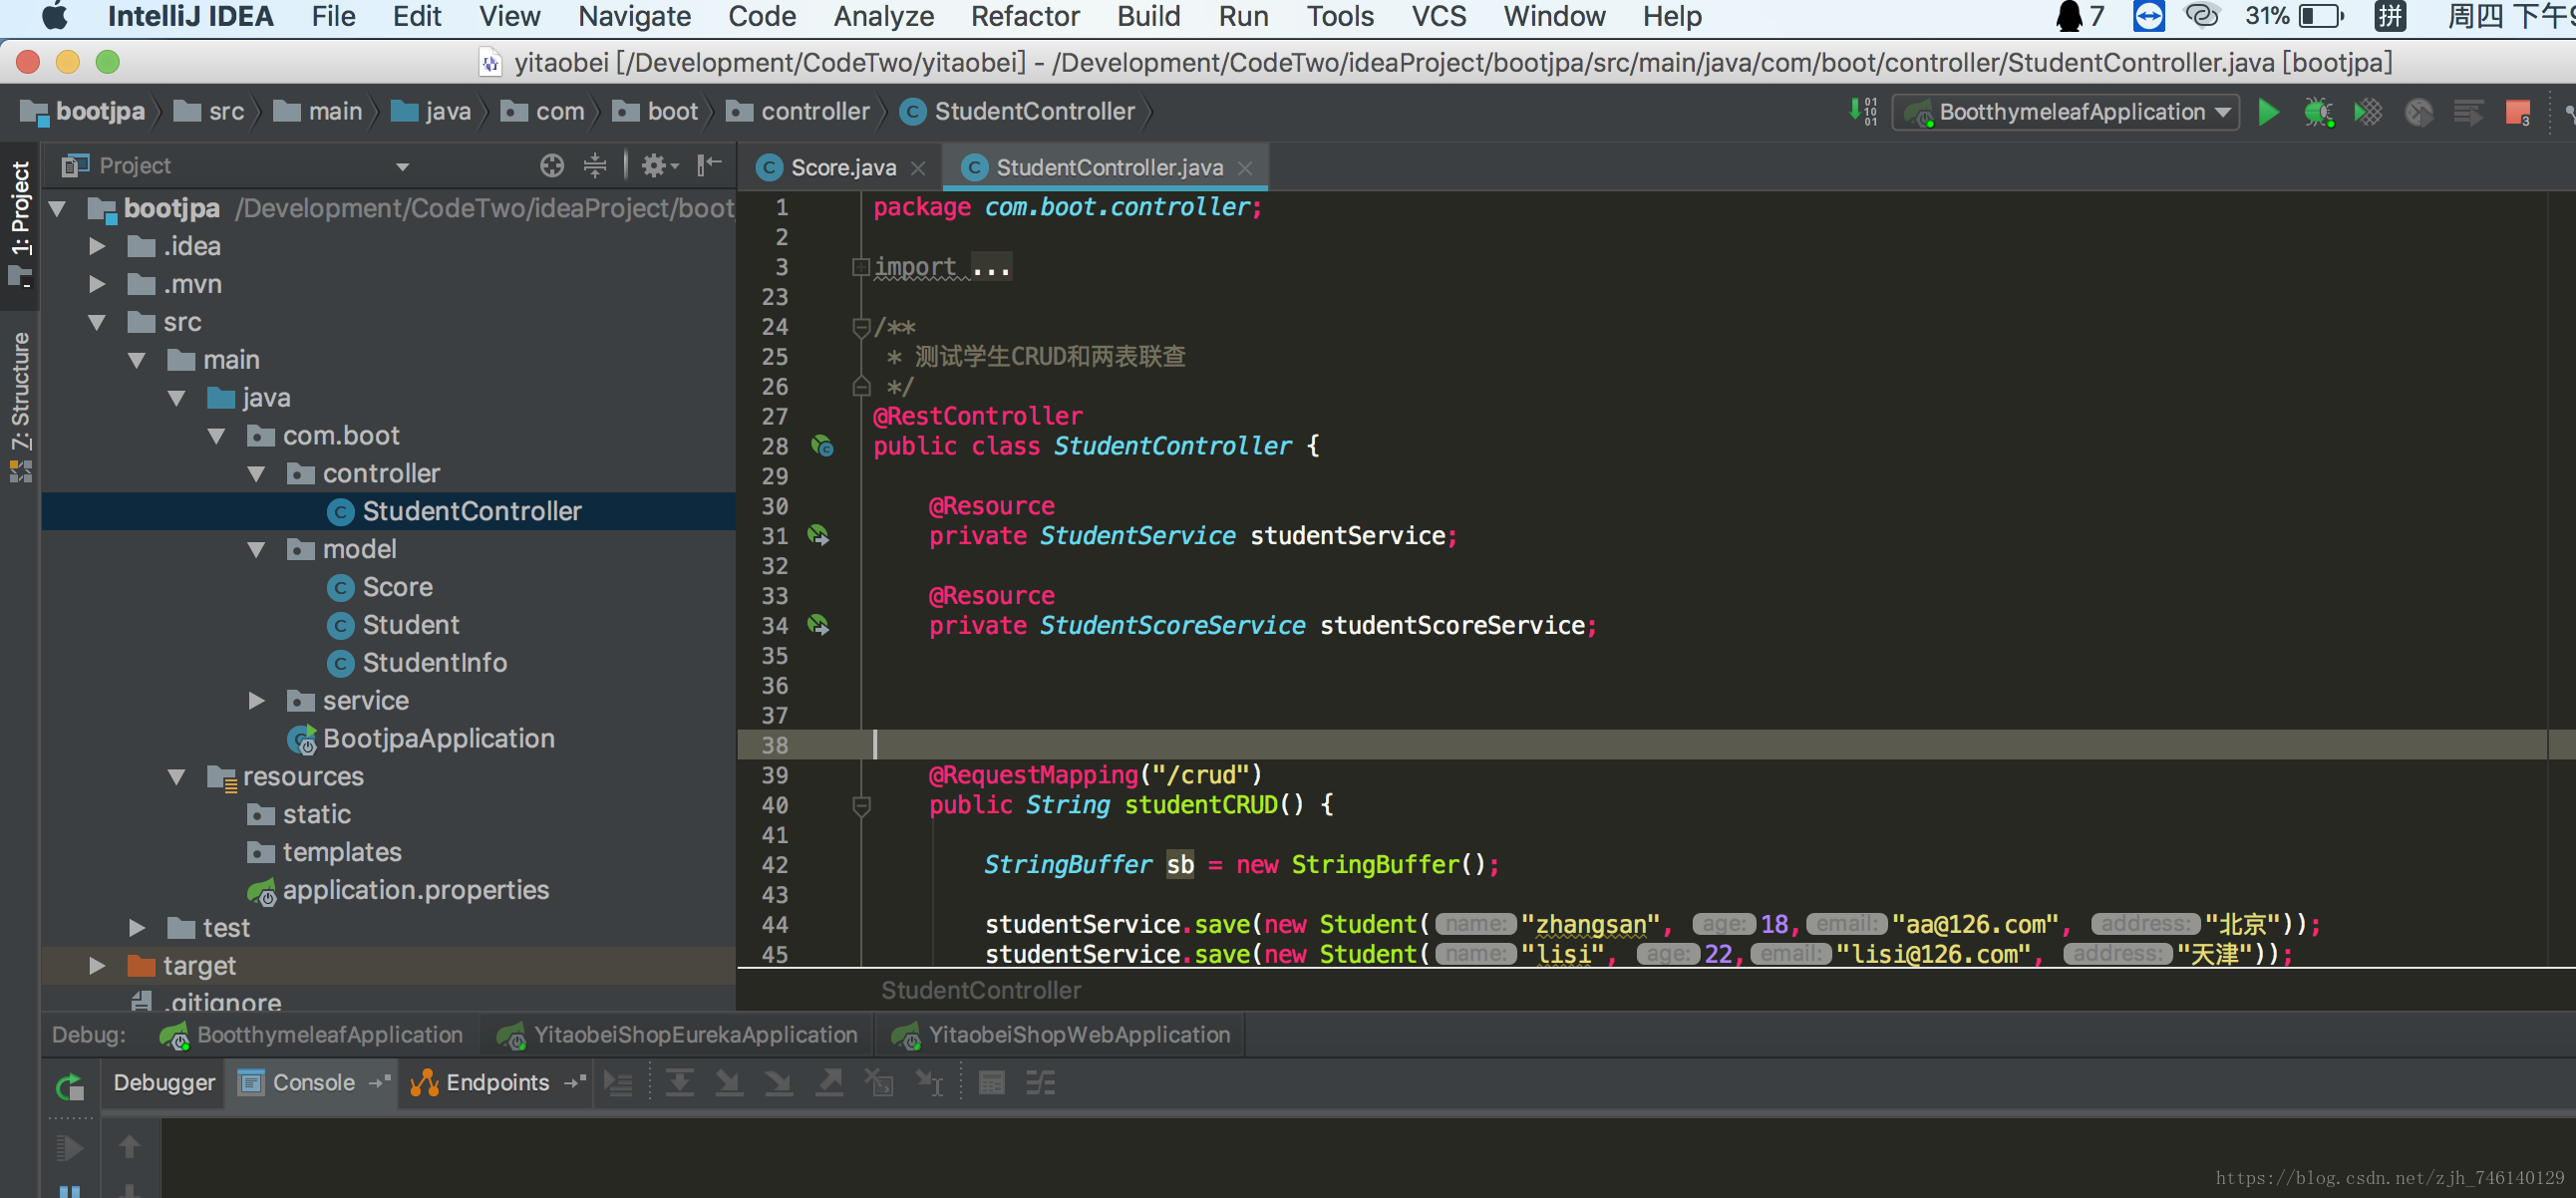Hide the Project tool window

pos(709,166)
